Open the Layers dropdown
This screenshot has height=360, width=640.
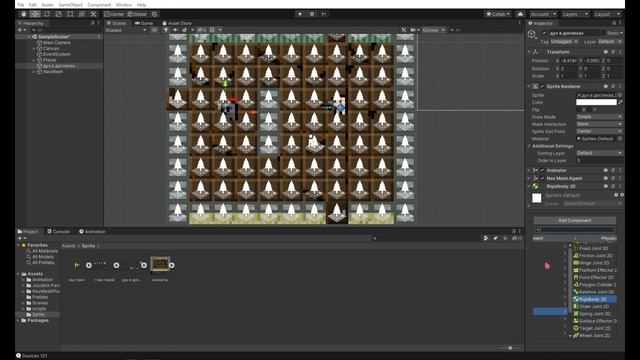pyautogui.click(x=575, y=14)
